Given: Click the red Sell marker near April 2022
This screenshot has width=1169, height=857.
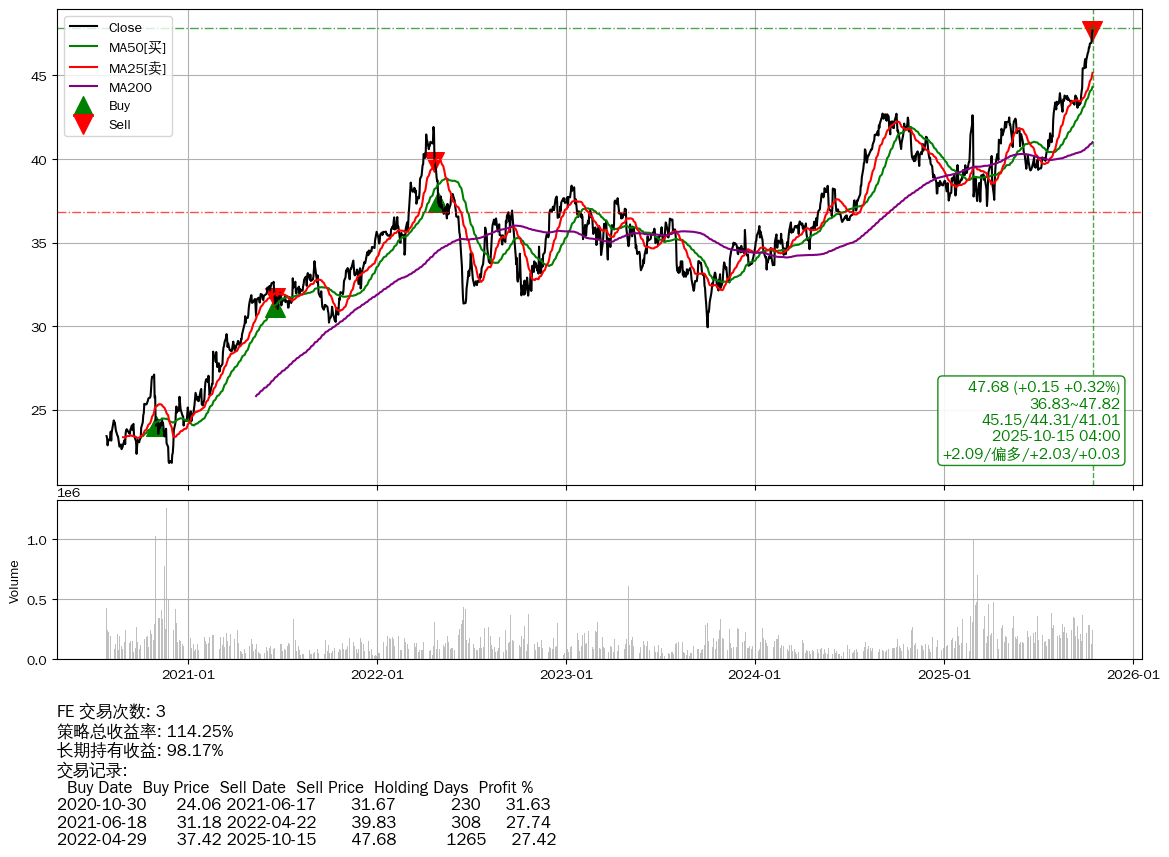Looking at the screenshot, I should (x=434, y=161).
